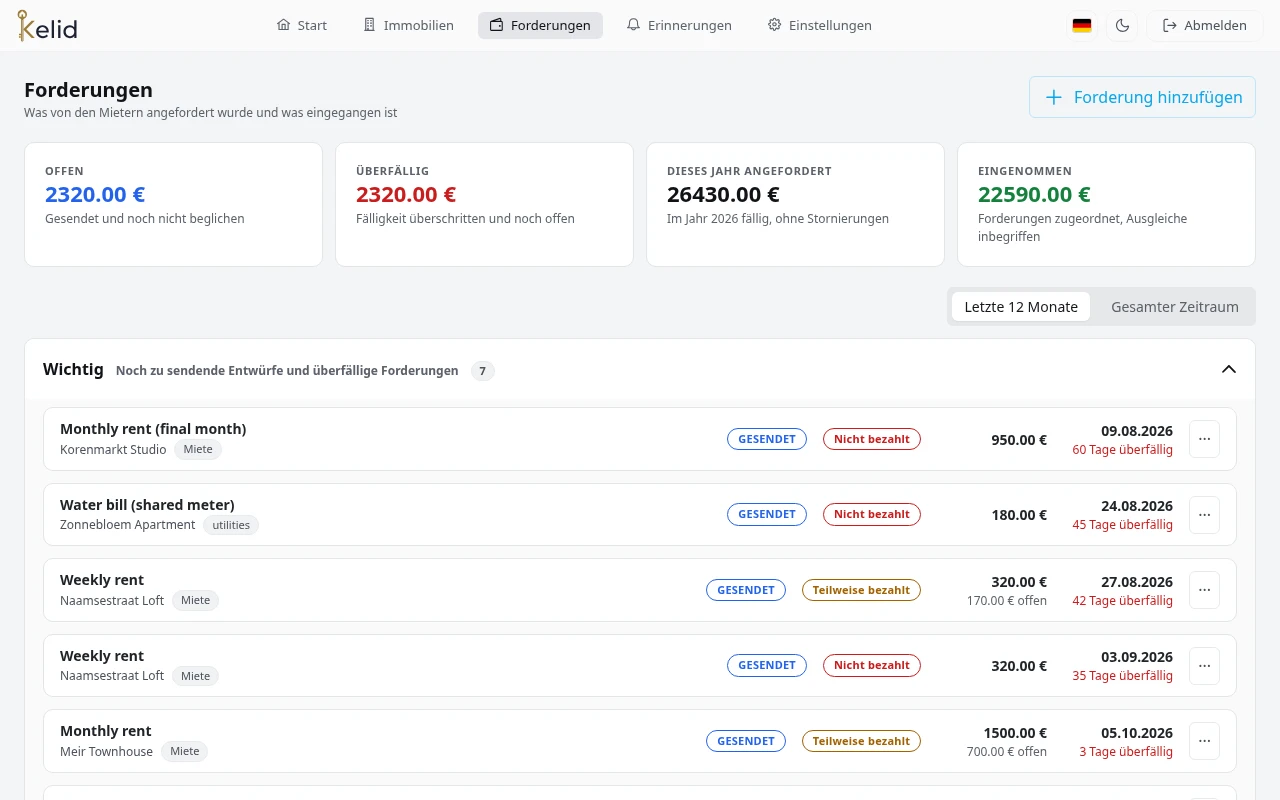
Task: Open options menu for Water bill row
Action: click(1204, 514)
